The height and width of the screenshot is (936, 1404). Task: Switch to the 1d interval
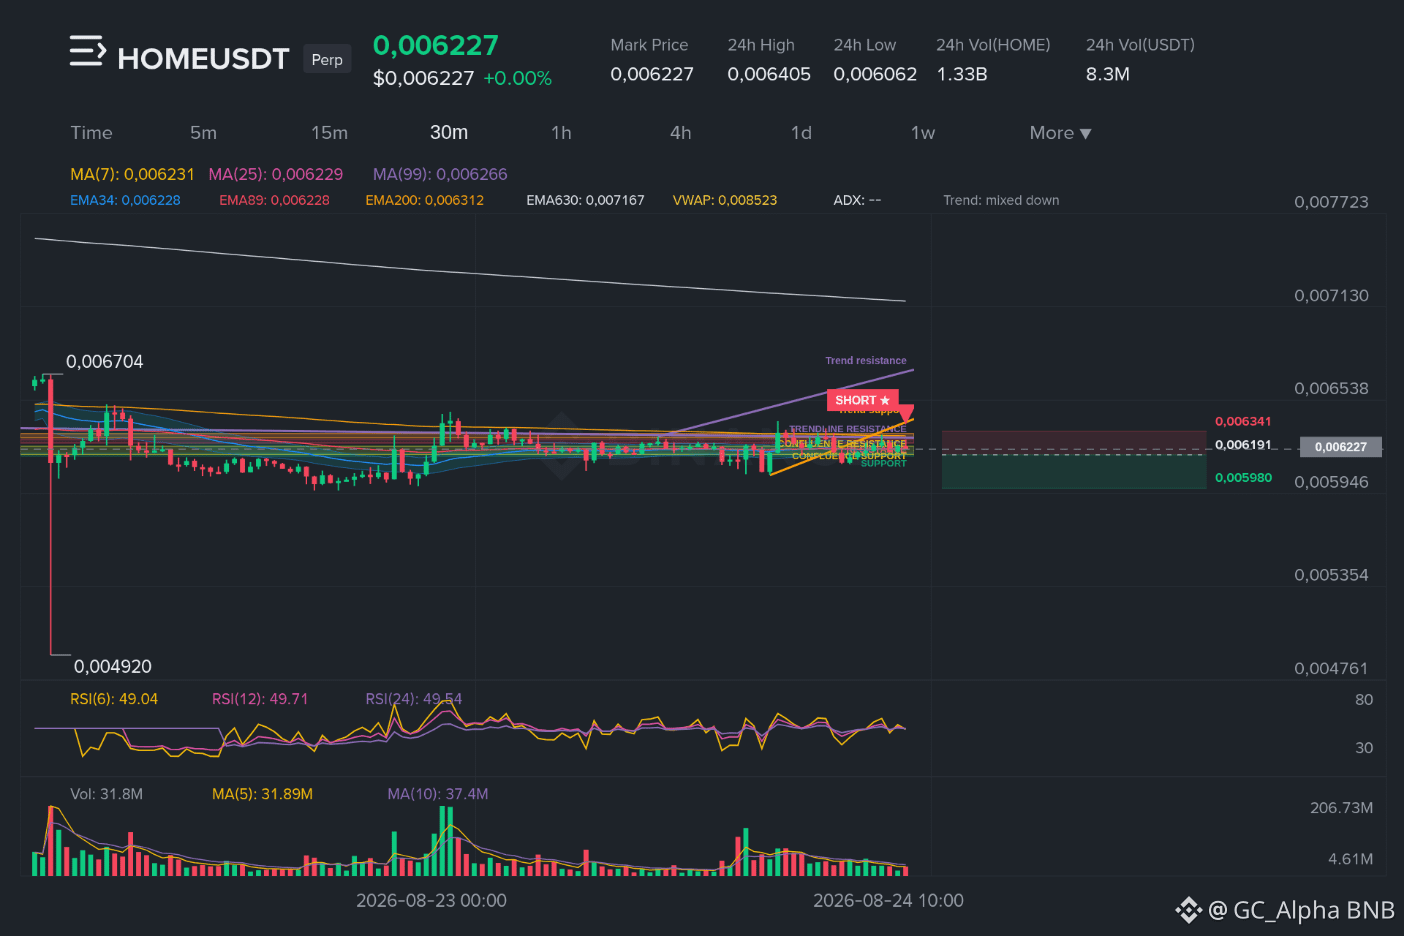click(801, 133)
